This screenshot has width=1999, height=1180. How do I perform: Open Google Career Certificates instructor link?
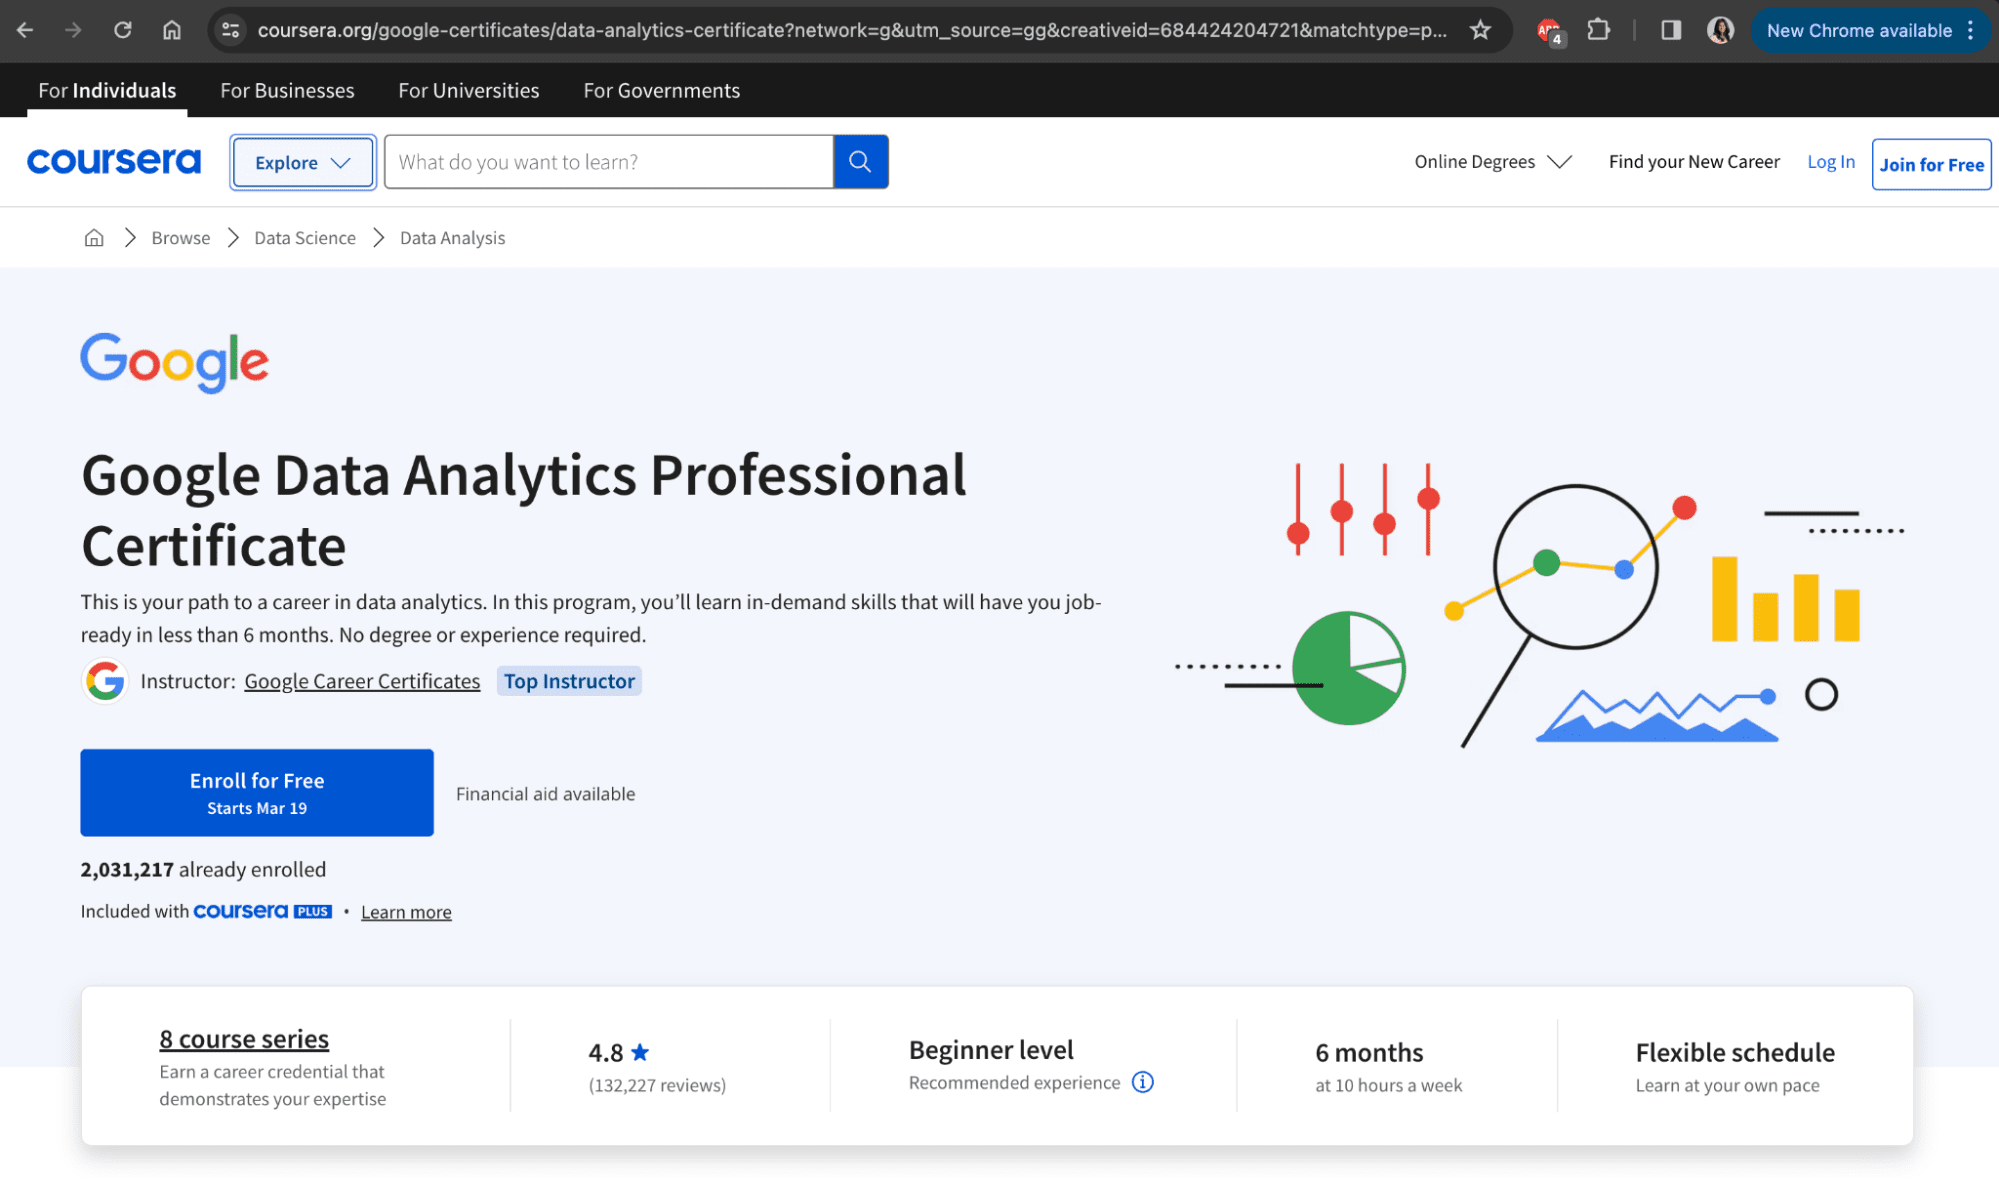click(x=362, y=681)
